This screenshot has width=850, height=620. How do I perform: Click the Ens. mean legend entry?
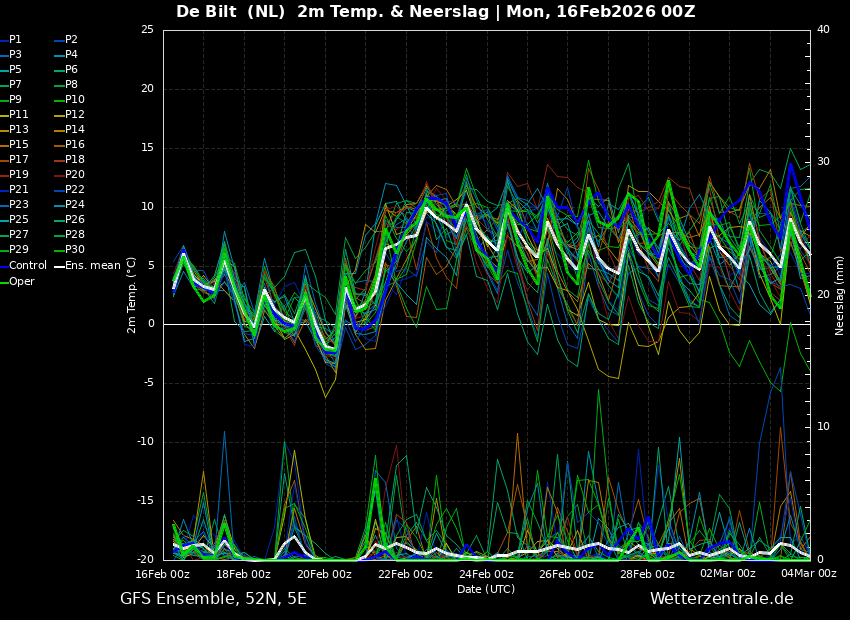coord(92,266)
